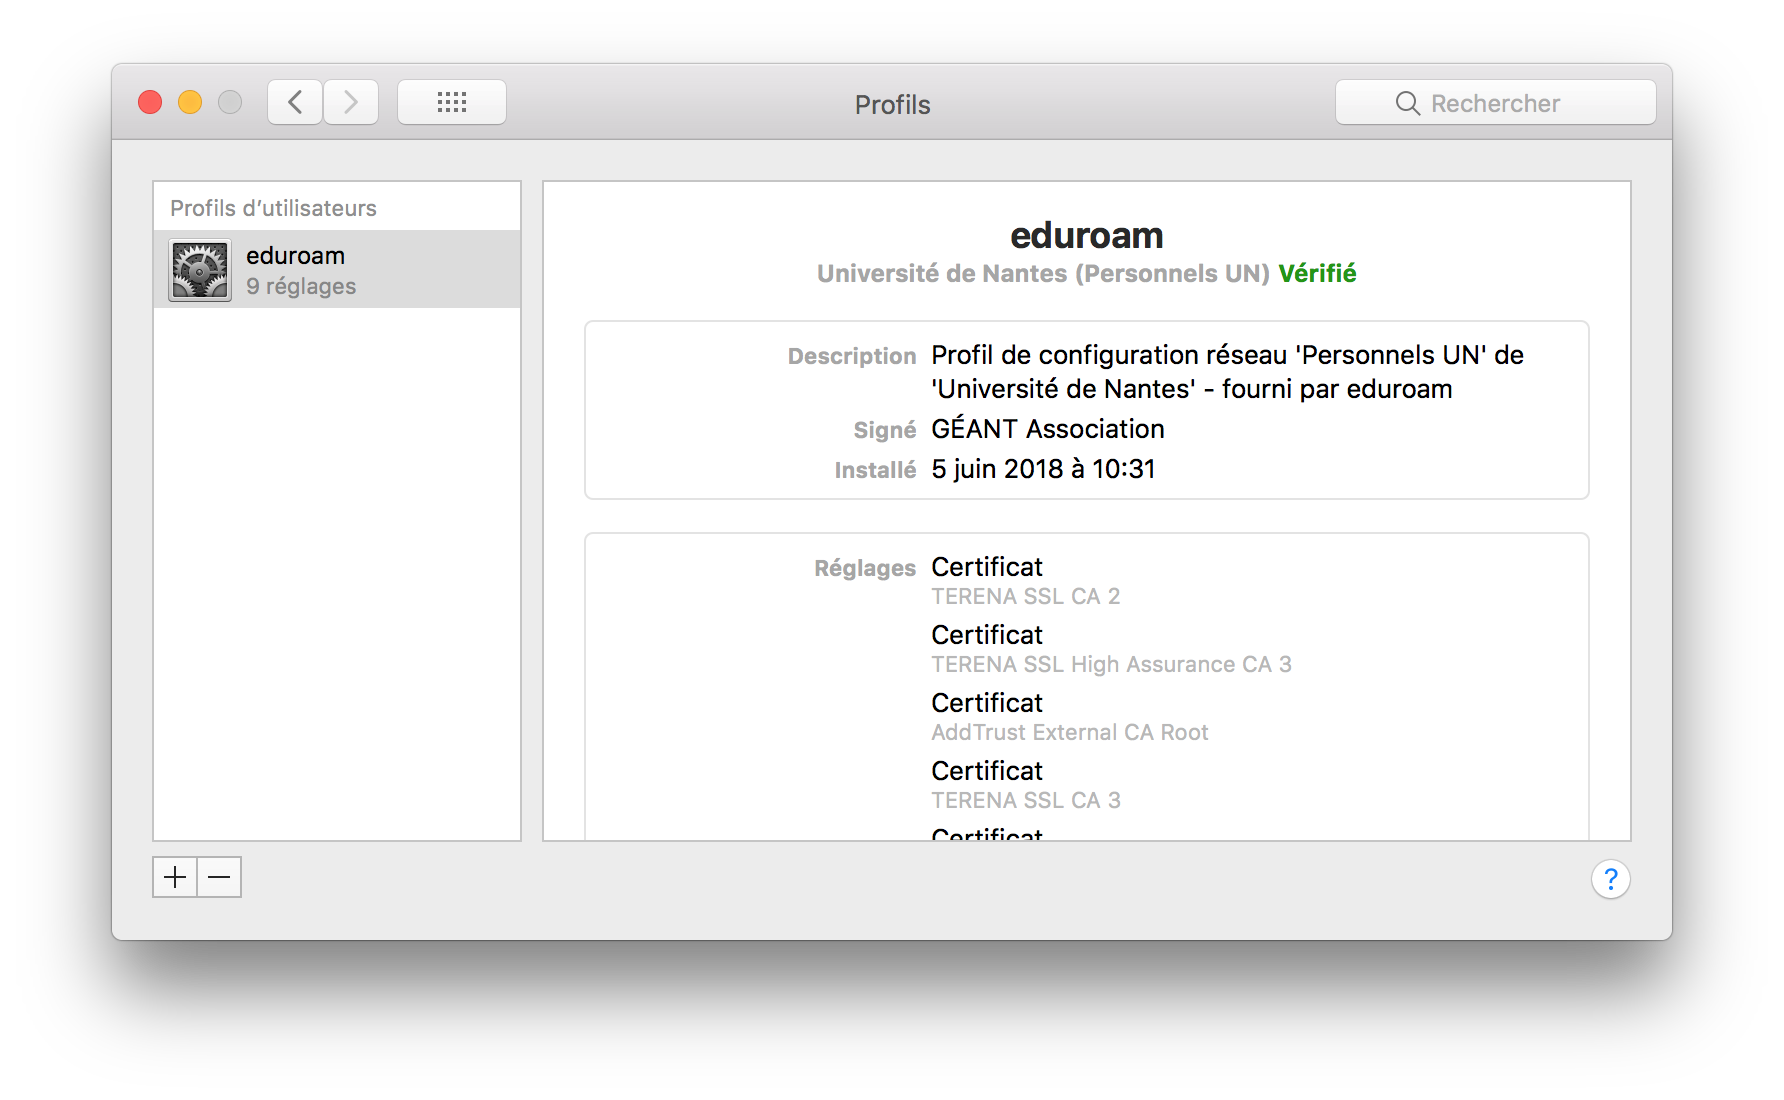Click the Vérifié status label
Screen dimensions: 1784x1100
(1317, 273)
